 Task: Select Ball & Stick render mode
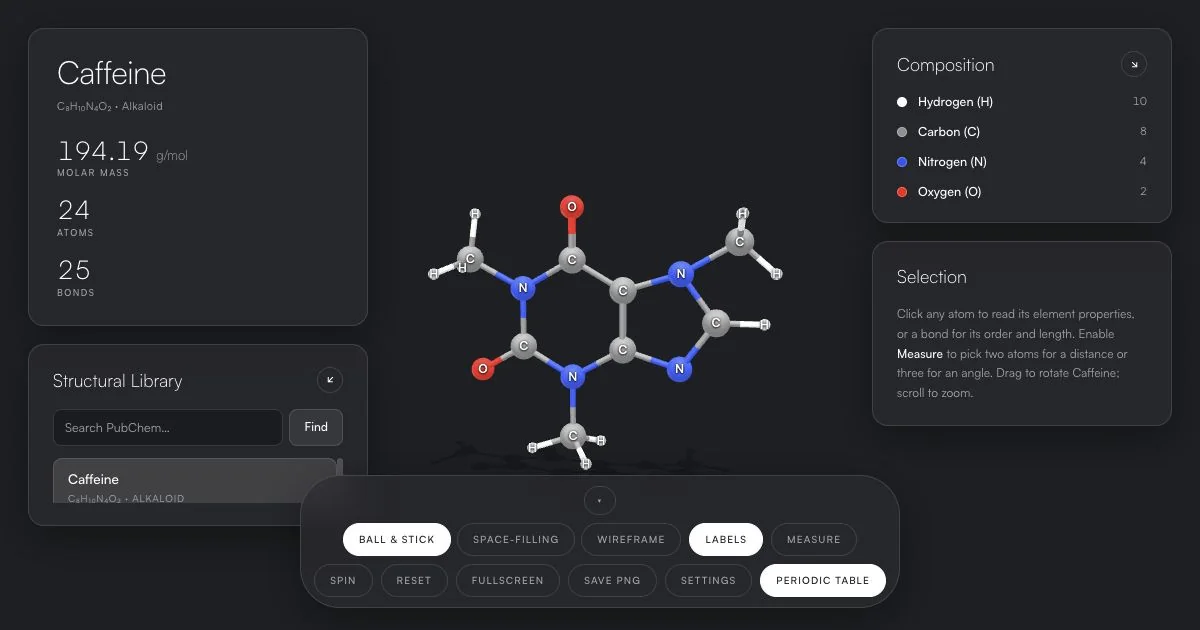click(x=397, y=539)
